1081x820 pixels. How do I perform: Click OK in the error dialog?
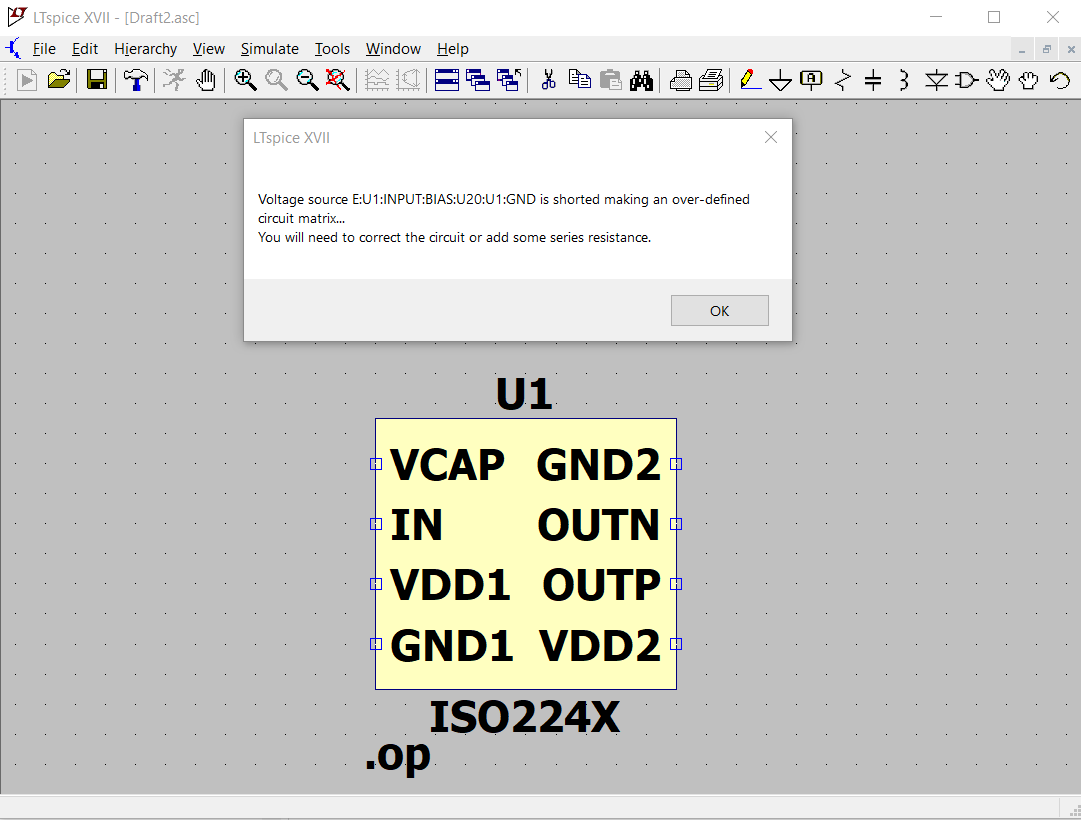pos(719,310)
